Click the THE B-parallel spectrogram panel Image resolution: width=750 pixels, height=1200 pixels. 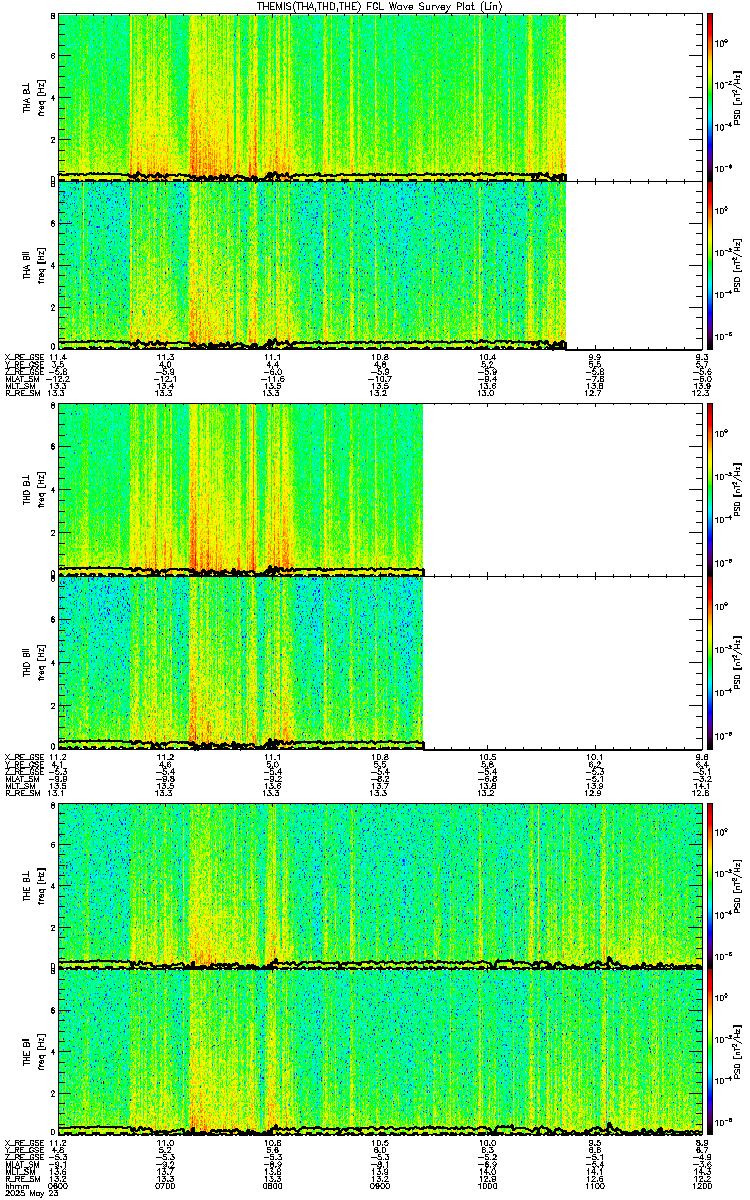tap(379, 1052)
